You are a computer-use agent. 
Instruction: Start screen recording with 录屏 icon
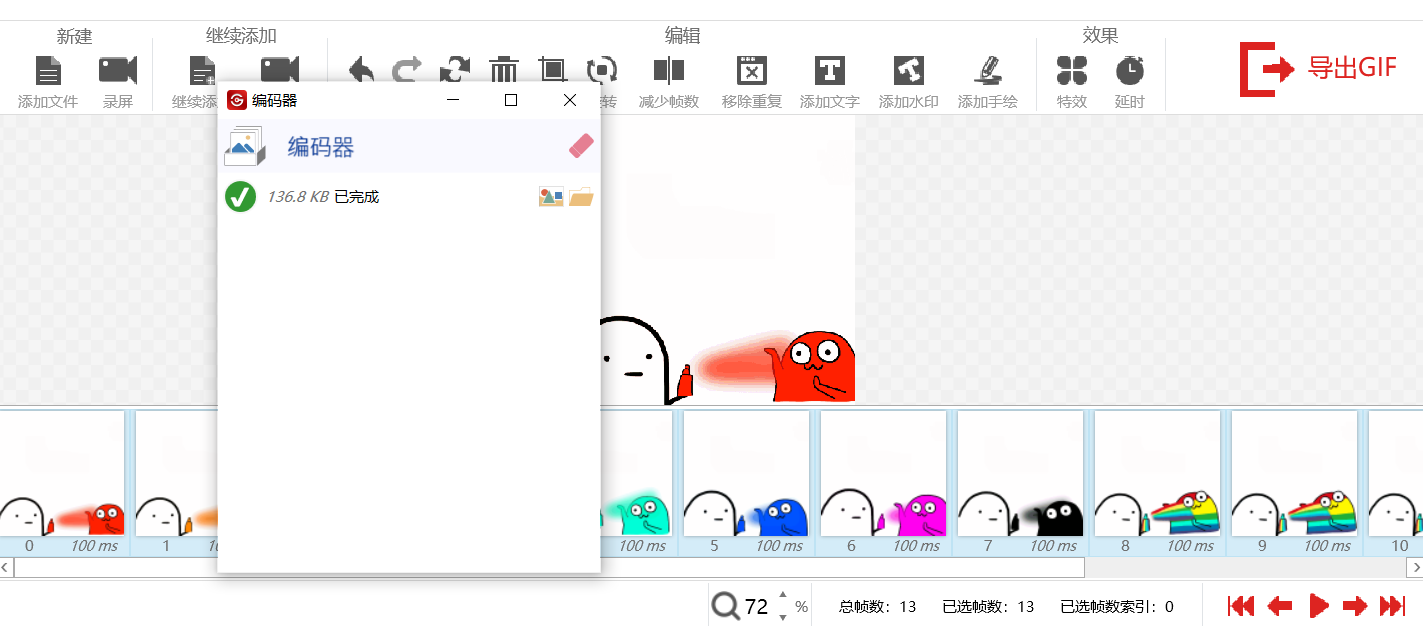[117, 71]
